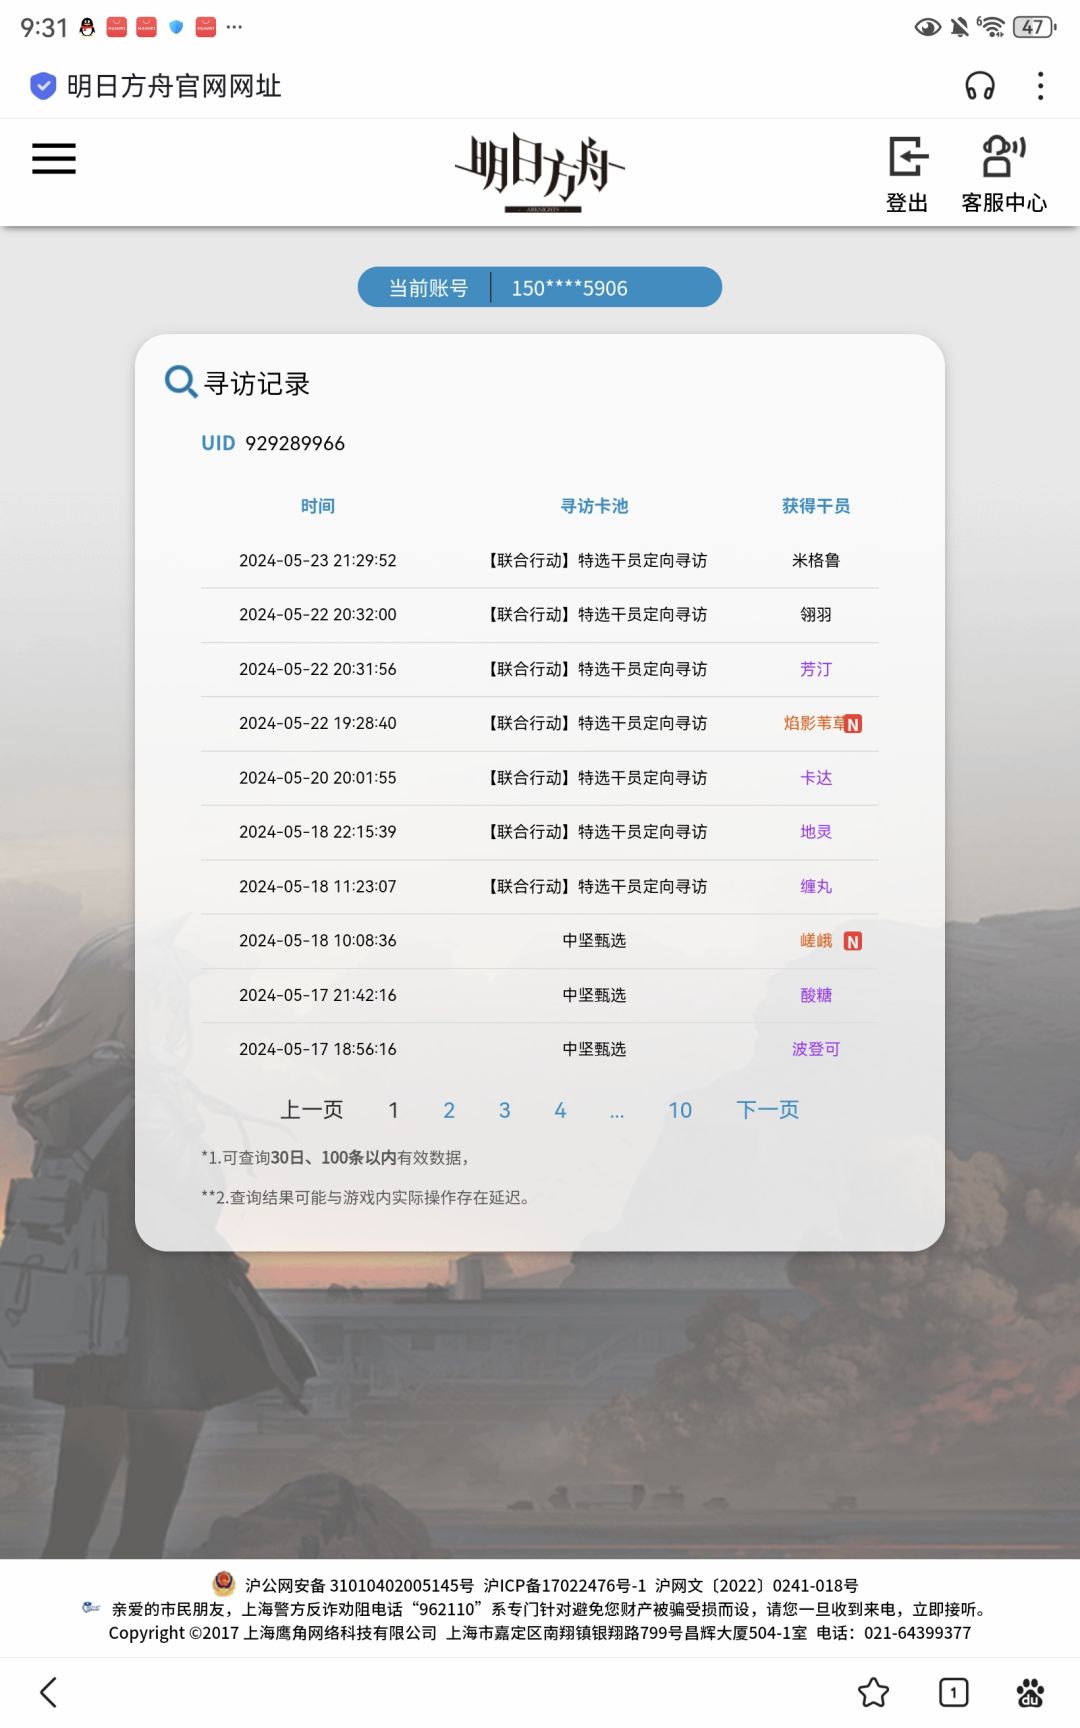Tap the blue shield security icon
Viewport: 1080px width, 1728px height.
click(43, 86)
